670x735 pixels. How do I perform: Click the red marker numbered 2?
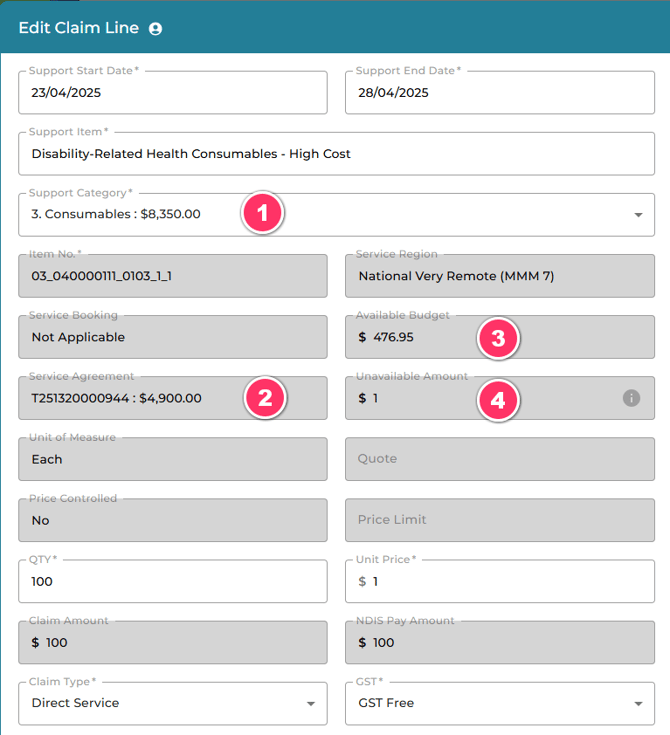265,398
